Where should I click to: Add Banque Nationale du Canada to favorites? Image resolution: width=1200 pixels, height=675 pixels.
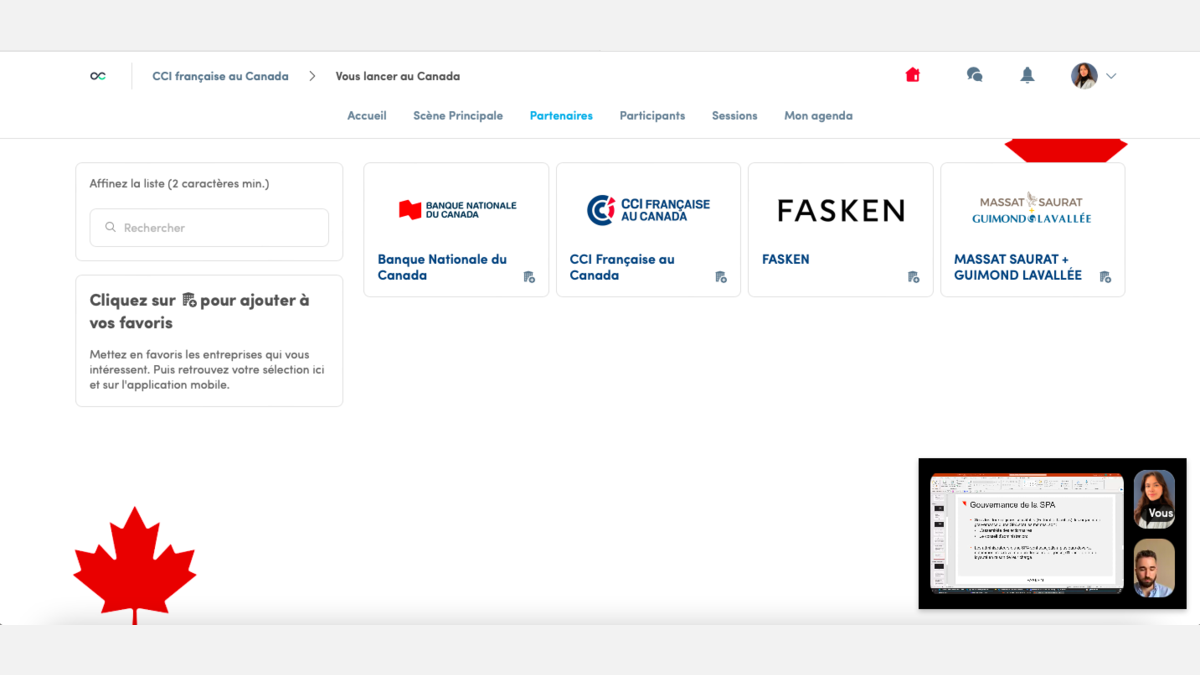pyautogui.click(x=529, y=277)
